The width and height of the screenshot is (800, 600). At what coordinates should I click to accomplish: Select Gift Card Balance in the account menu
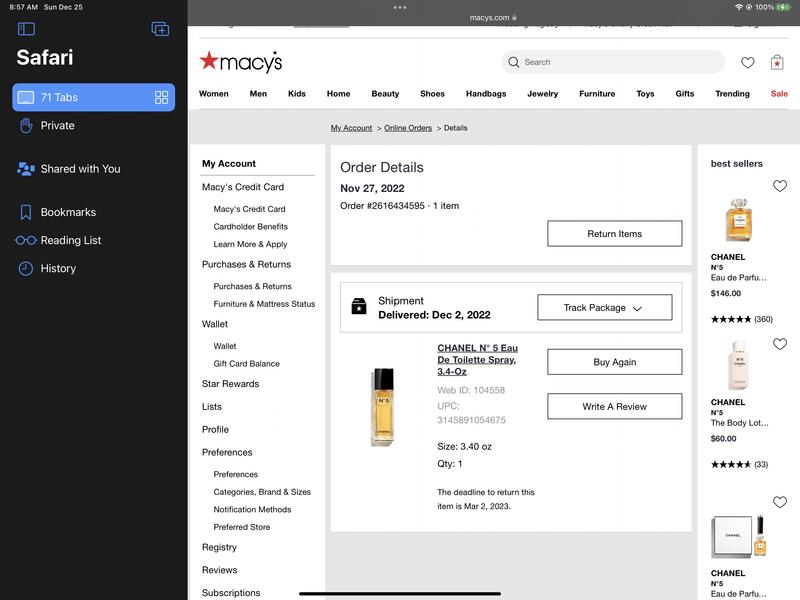[246, 364]
